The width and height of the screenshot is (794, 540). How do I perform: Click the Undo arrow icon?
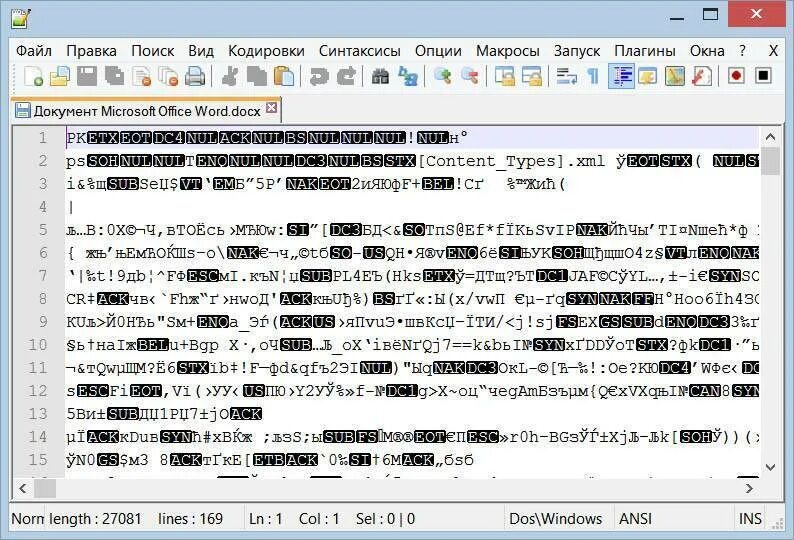319,76
